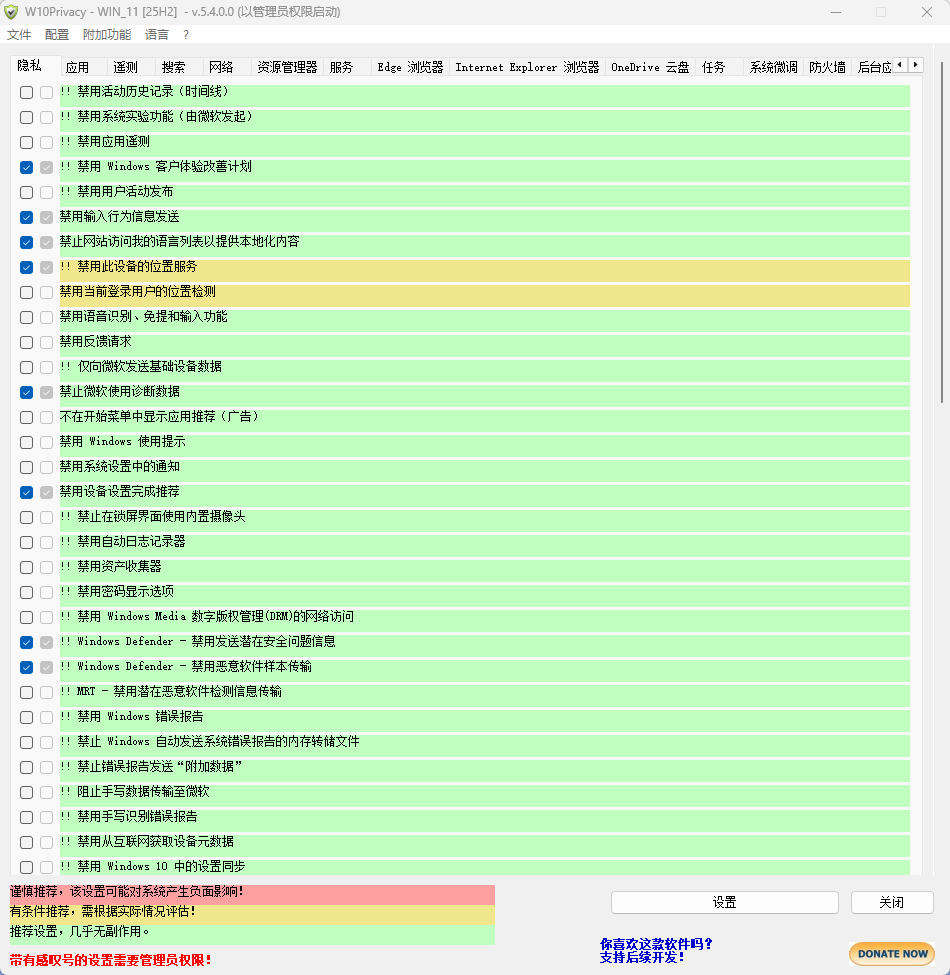Check 仅向微软发送基础设备数据
Viewport: 950px width, 975px height.
(26, 367)
